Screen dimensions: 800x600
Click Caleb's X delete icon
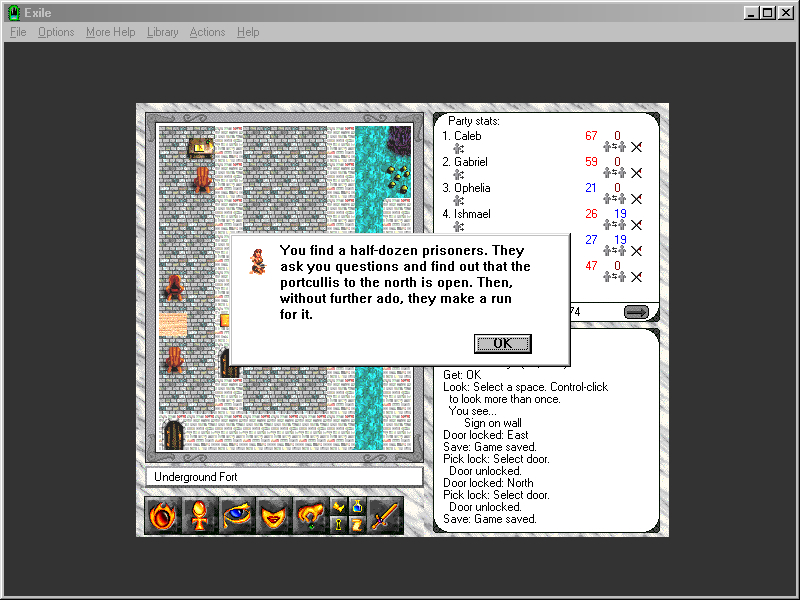pyautogui.click(x=636, y=147)
